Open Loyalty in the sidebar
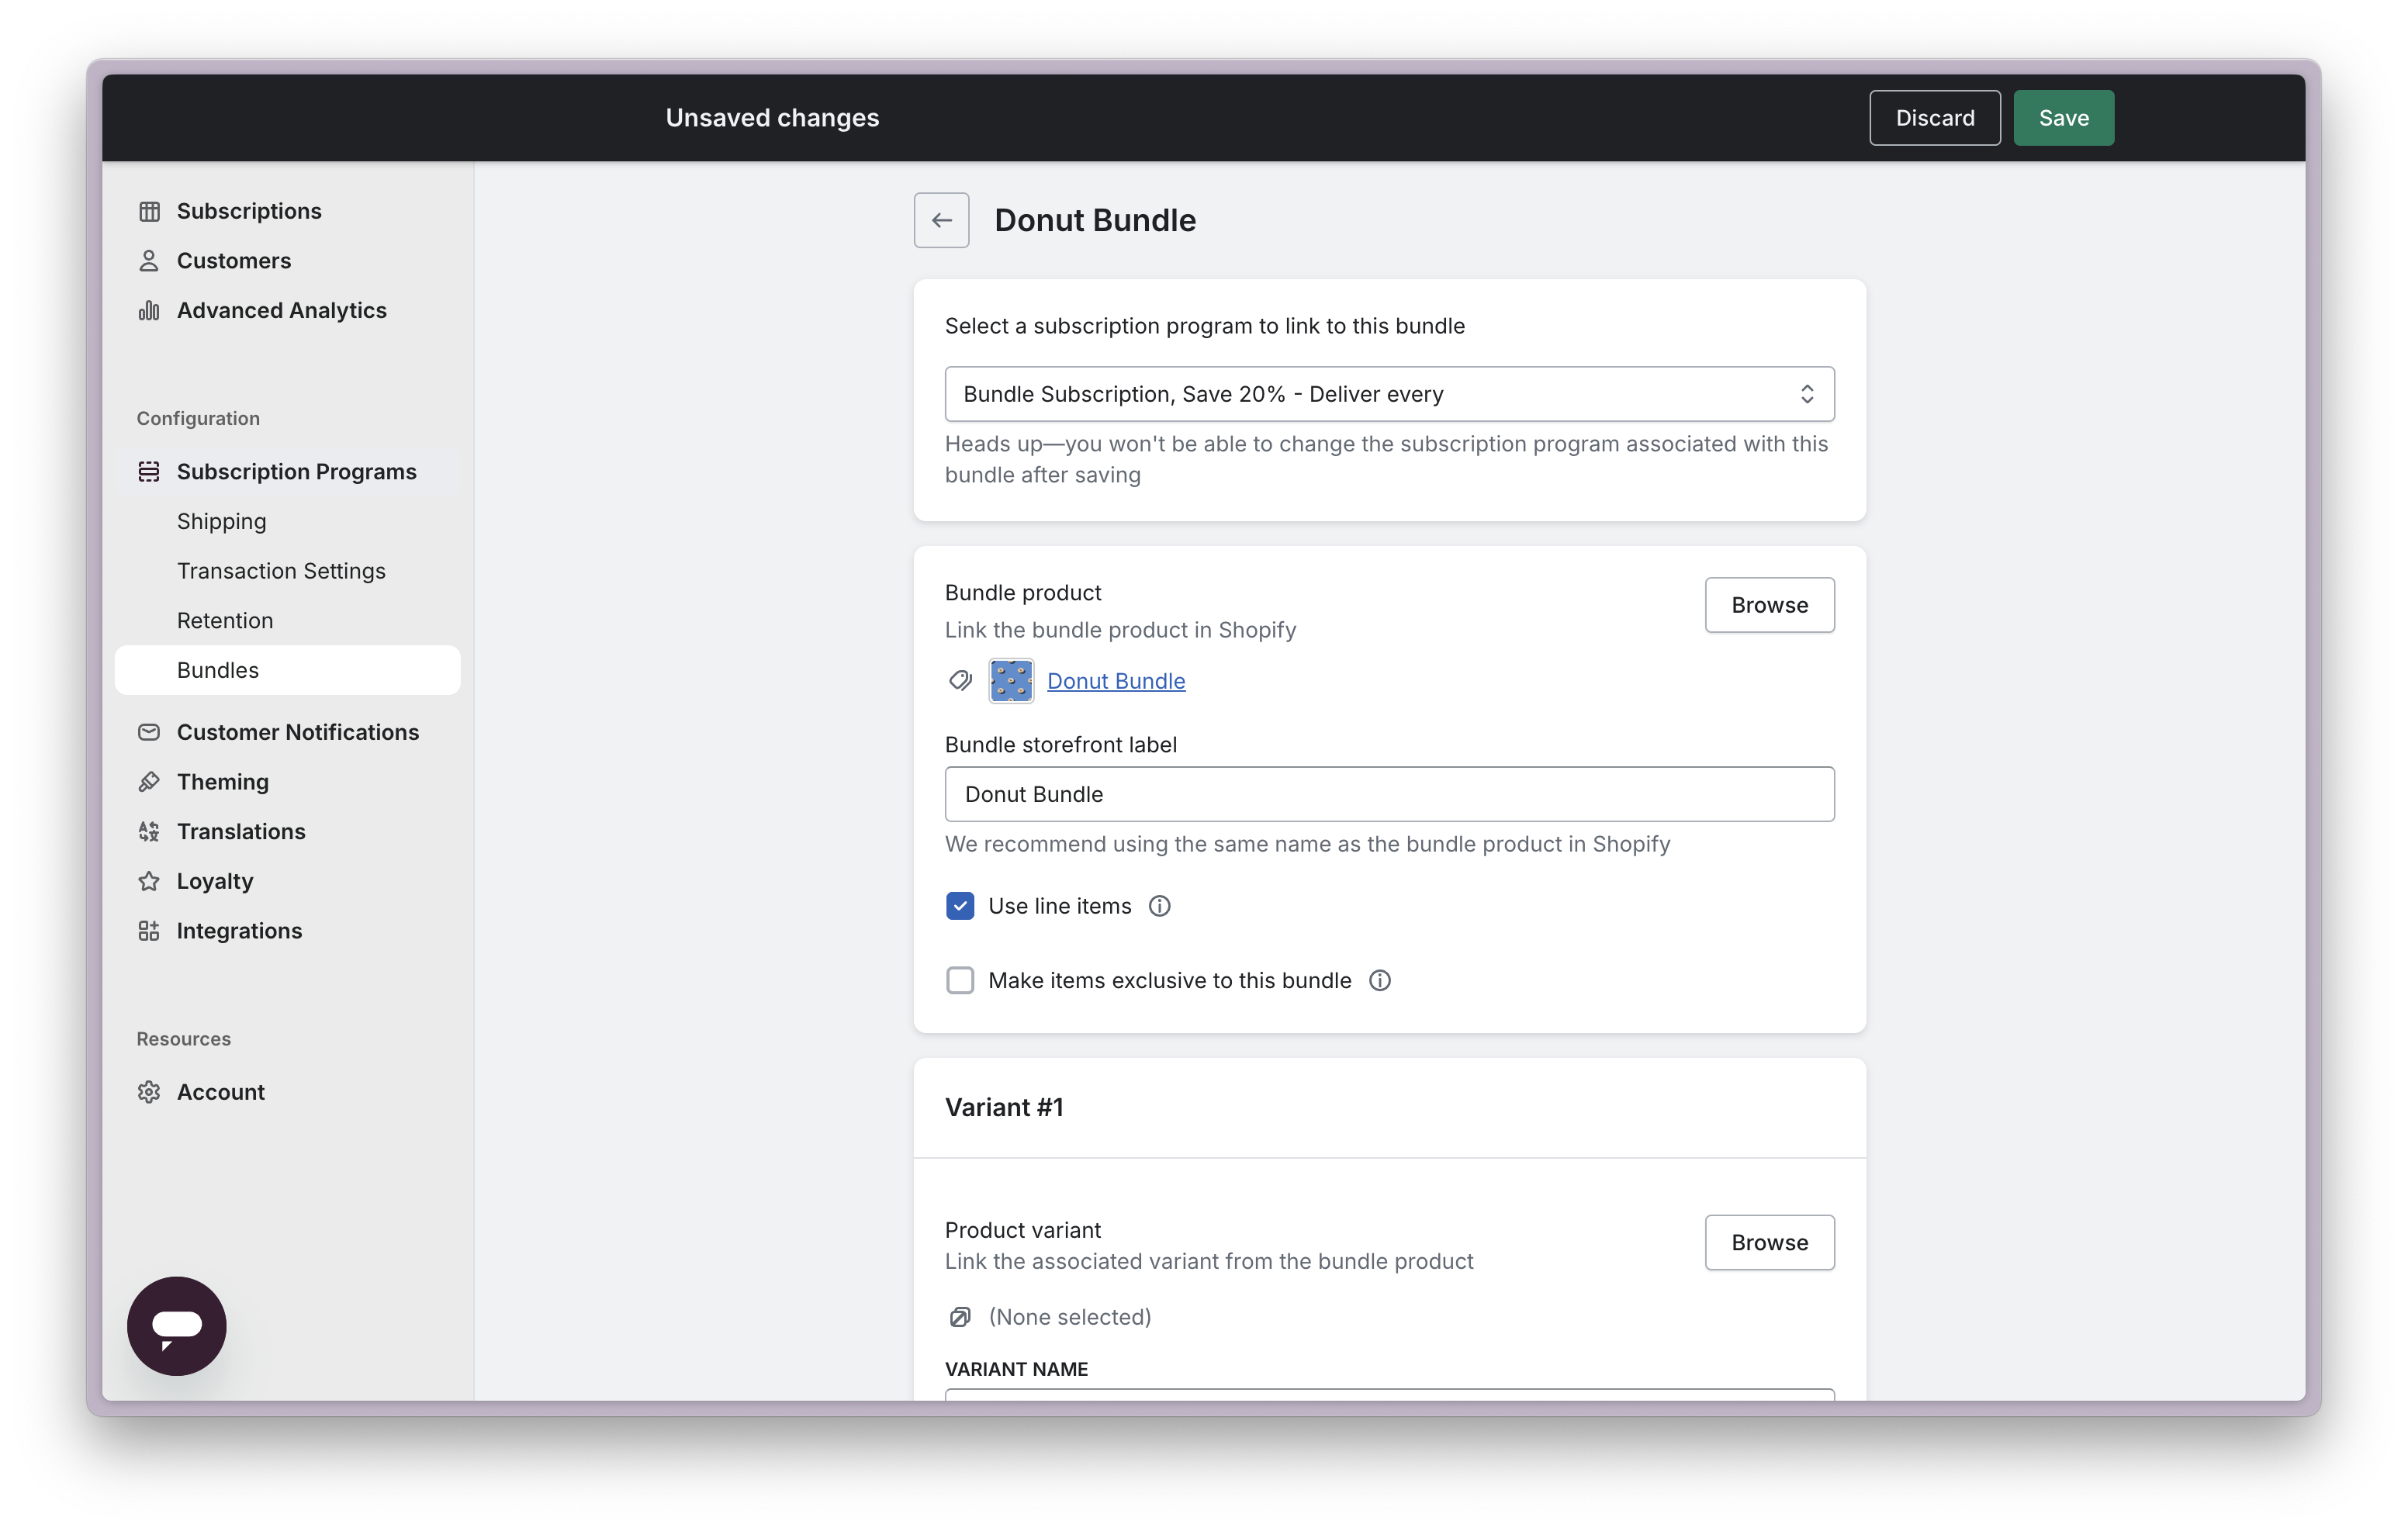 [x=215, y=881]
